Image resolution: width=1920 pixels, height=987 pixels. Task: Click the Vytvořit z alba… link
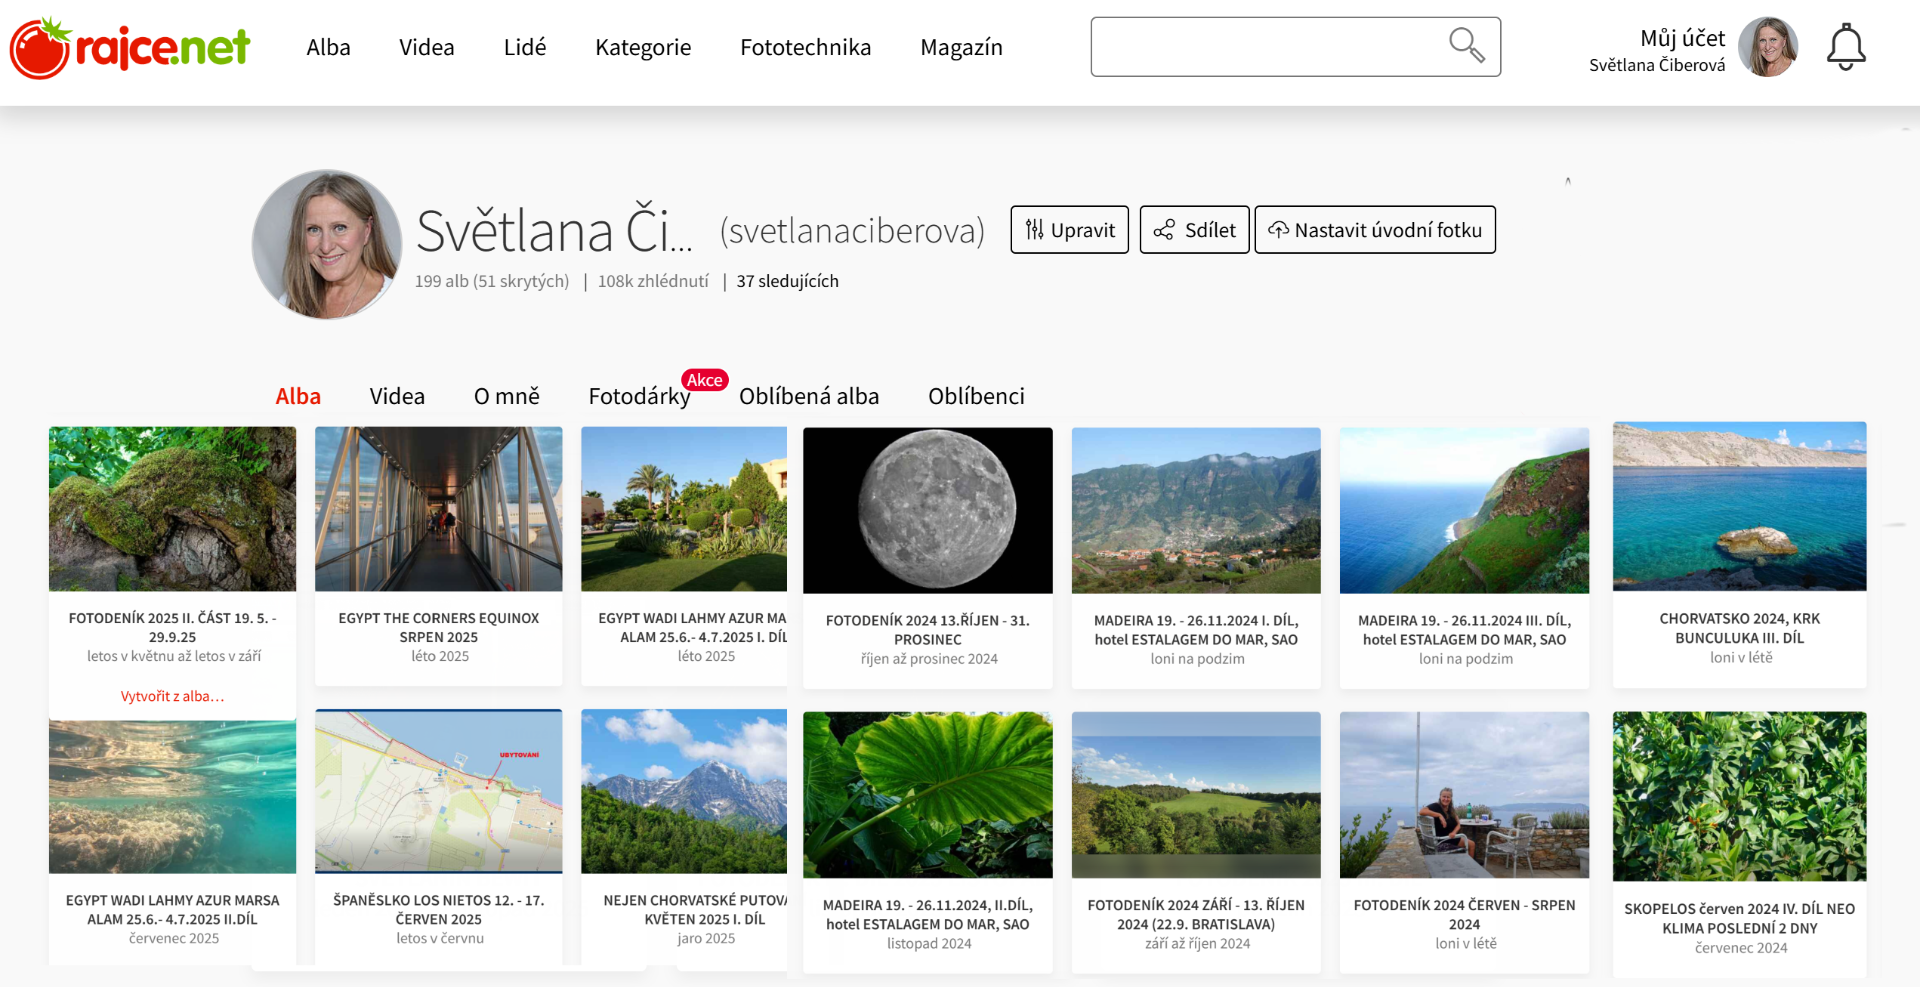(172, 696)
